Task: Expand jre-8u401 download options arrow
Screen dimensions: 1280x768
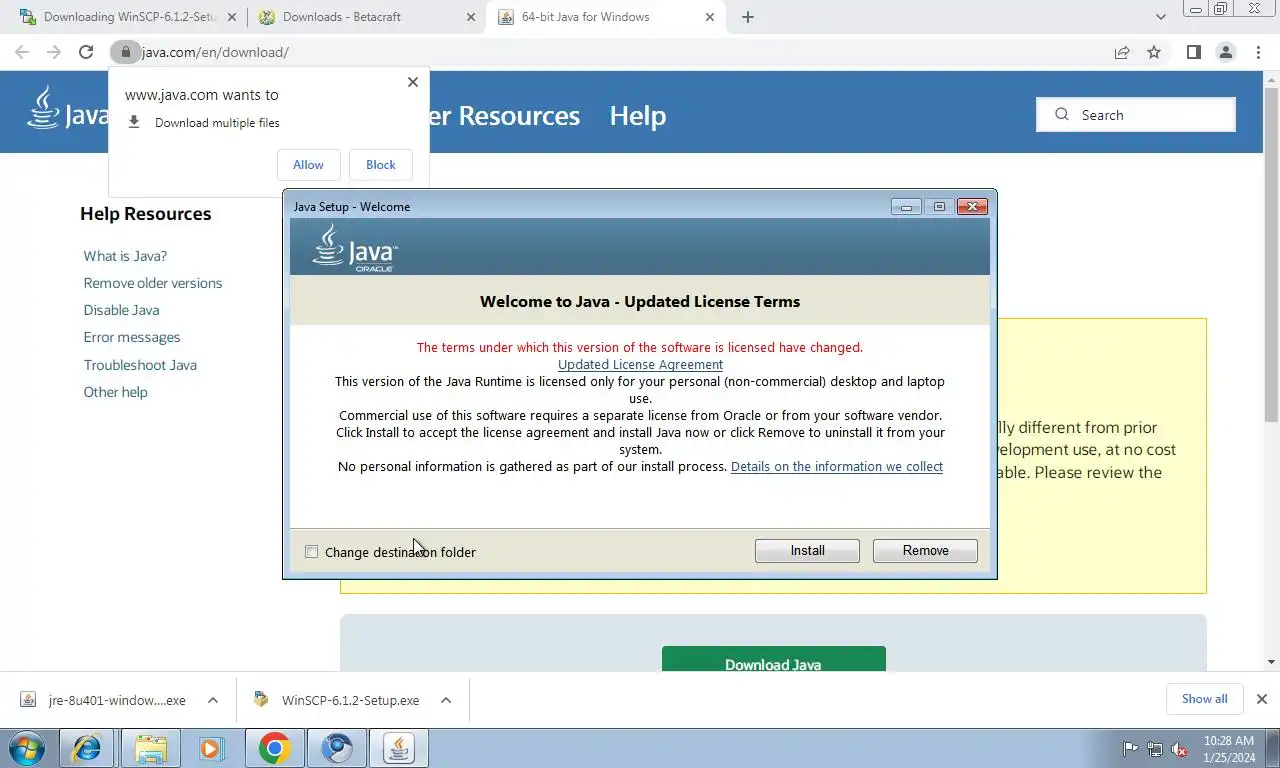Action: [x=213, y=700]
